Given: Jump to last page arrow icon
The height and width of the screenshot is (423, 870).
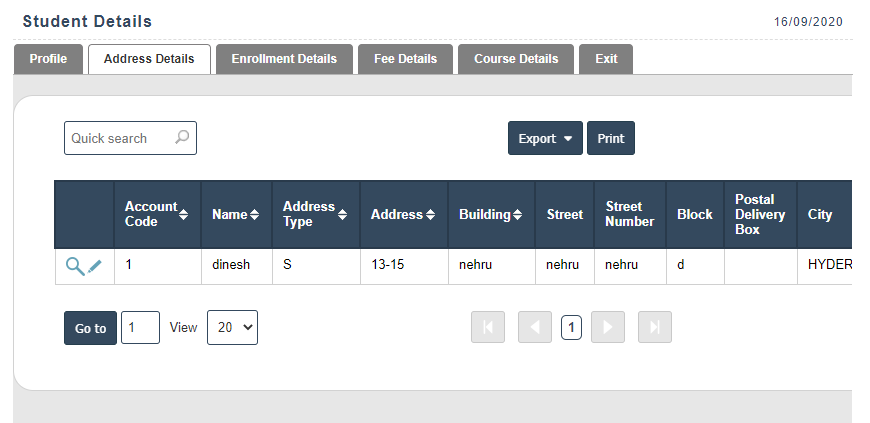Looking at the screenshot, I should point(654,328).
